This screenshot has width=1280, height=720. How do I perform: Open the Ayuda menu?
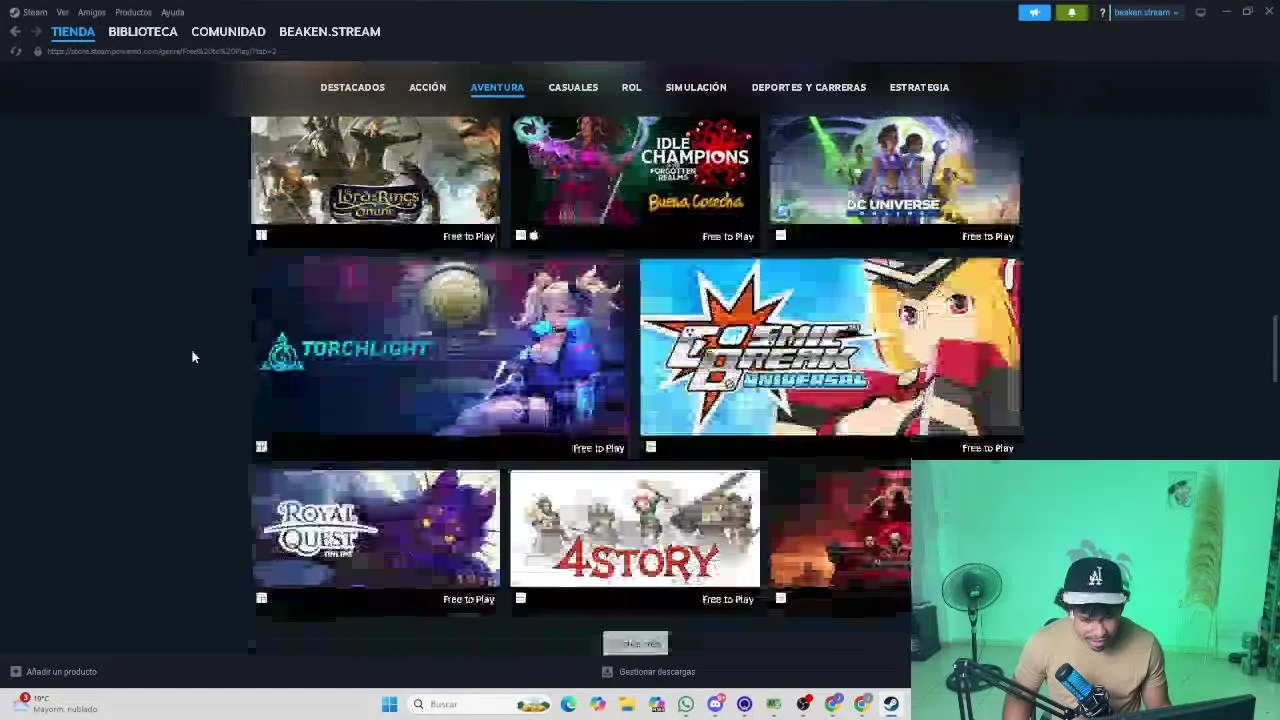tap(172, 12)
